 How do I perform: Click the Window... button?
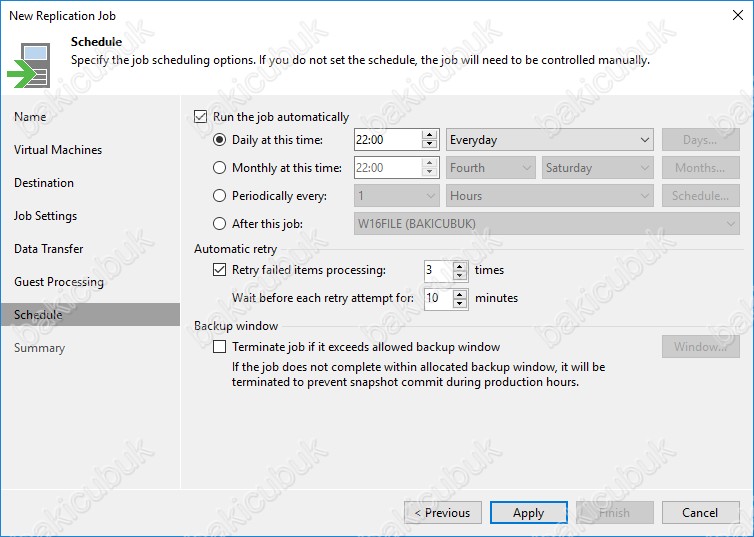click(701, 347)
